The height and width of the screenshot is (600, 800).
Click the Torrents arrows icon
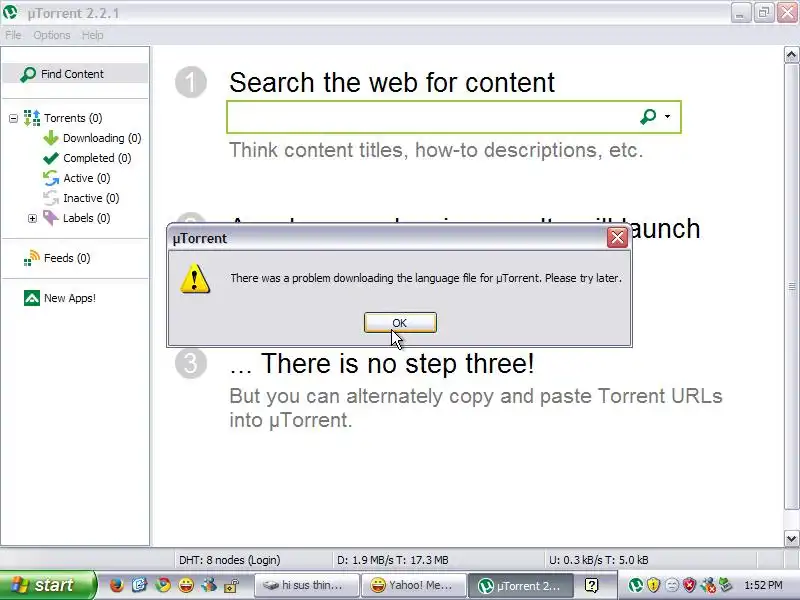[32, 118]
